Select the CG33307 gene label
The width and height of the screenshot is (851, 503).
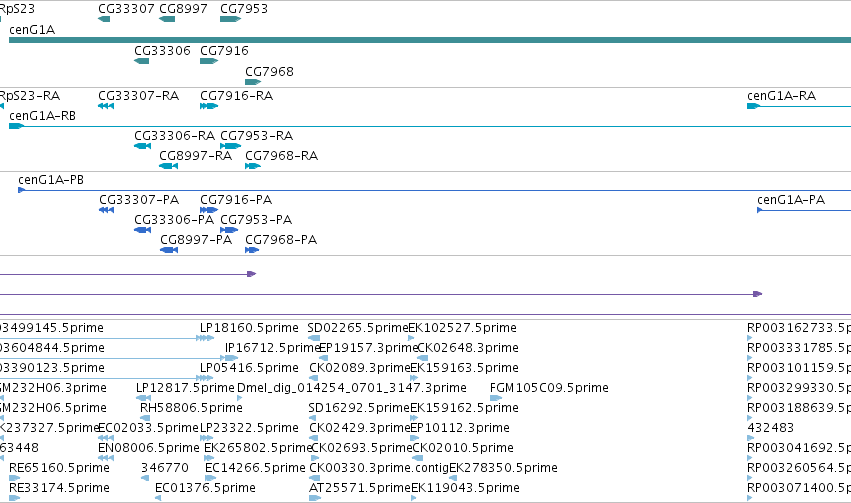coord(126,9)
